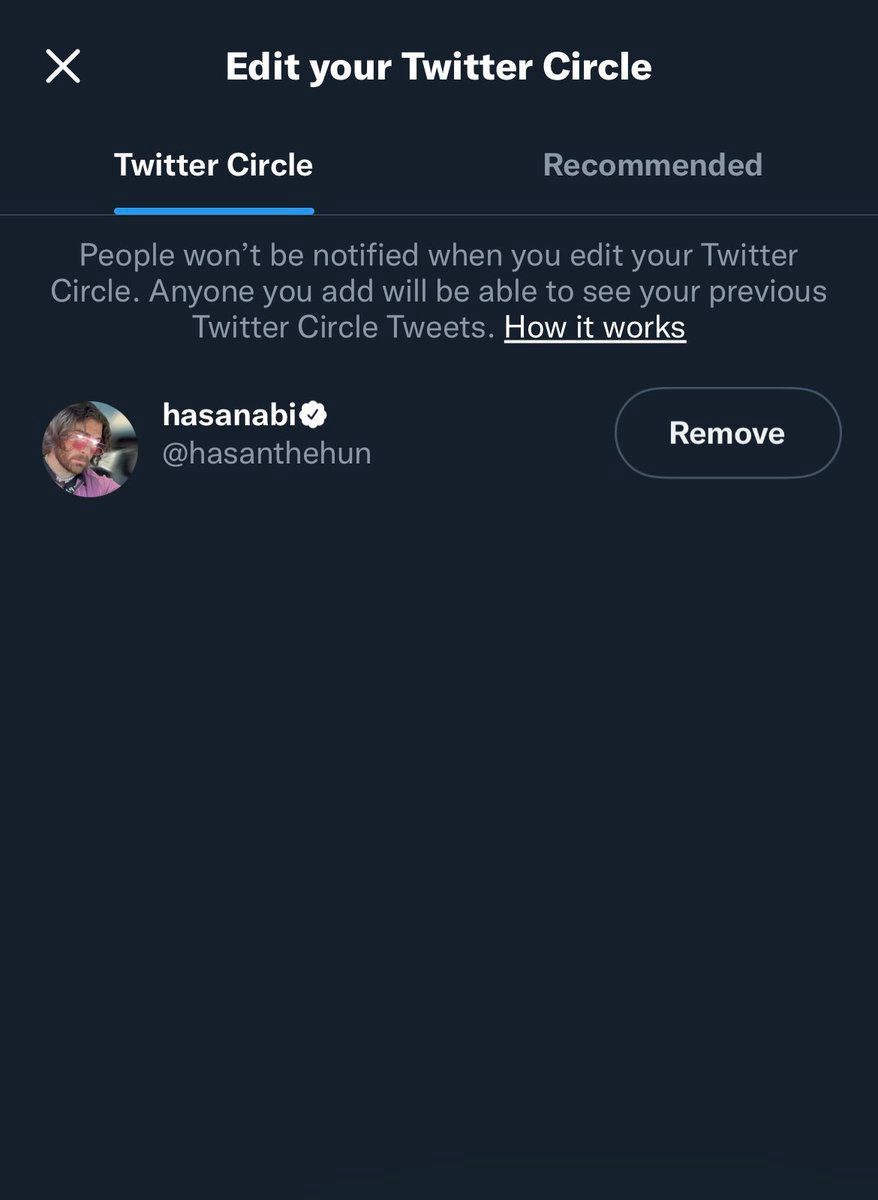Tap the white X icon in header
The width and height of the screenshot is (878, 1200).
pyautogui.click(x=63, y=67)
